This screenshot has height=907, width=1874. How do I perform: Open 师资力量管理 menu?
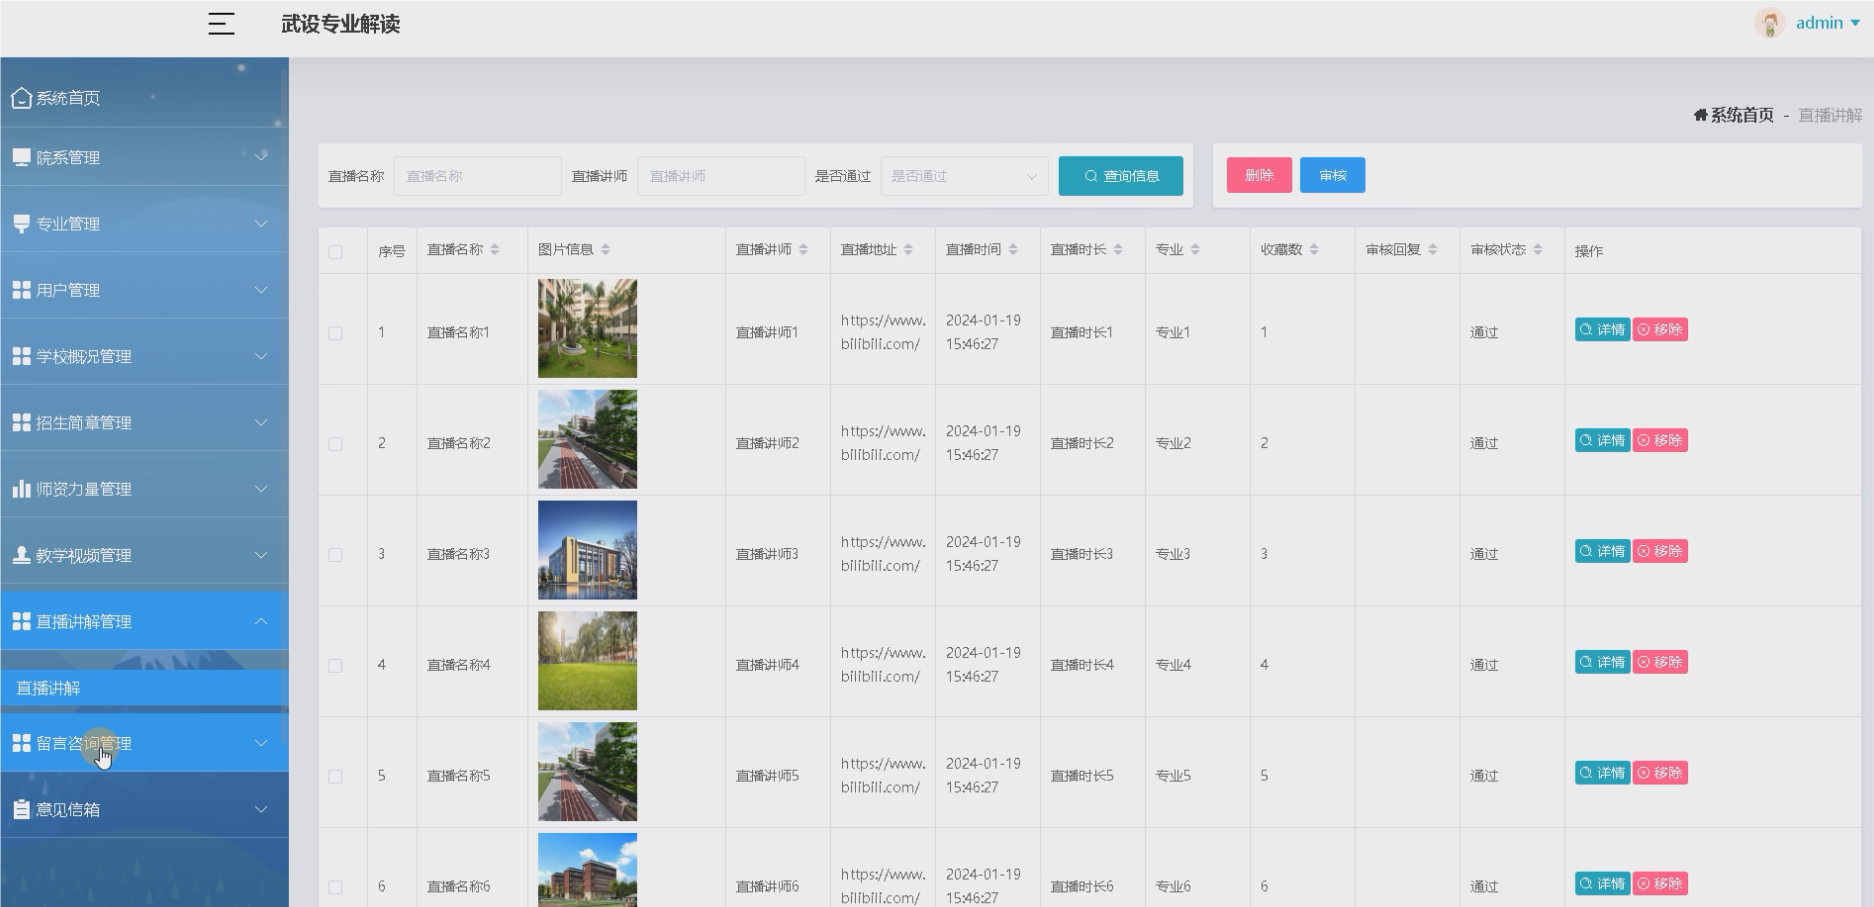coord(144,489)
